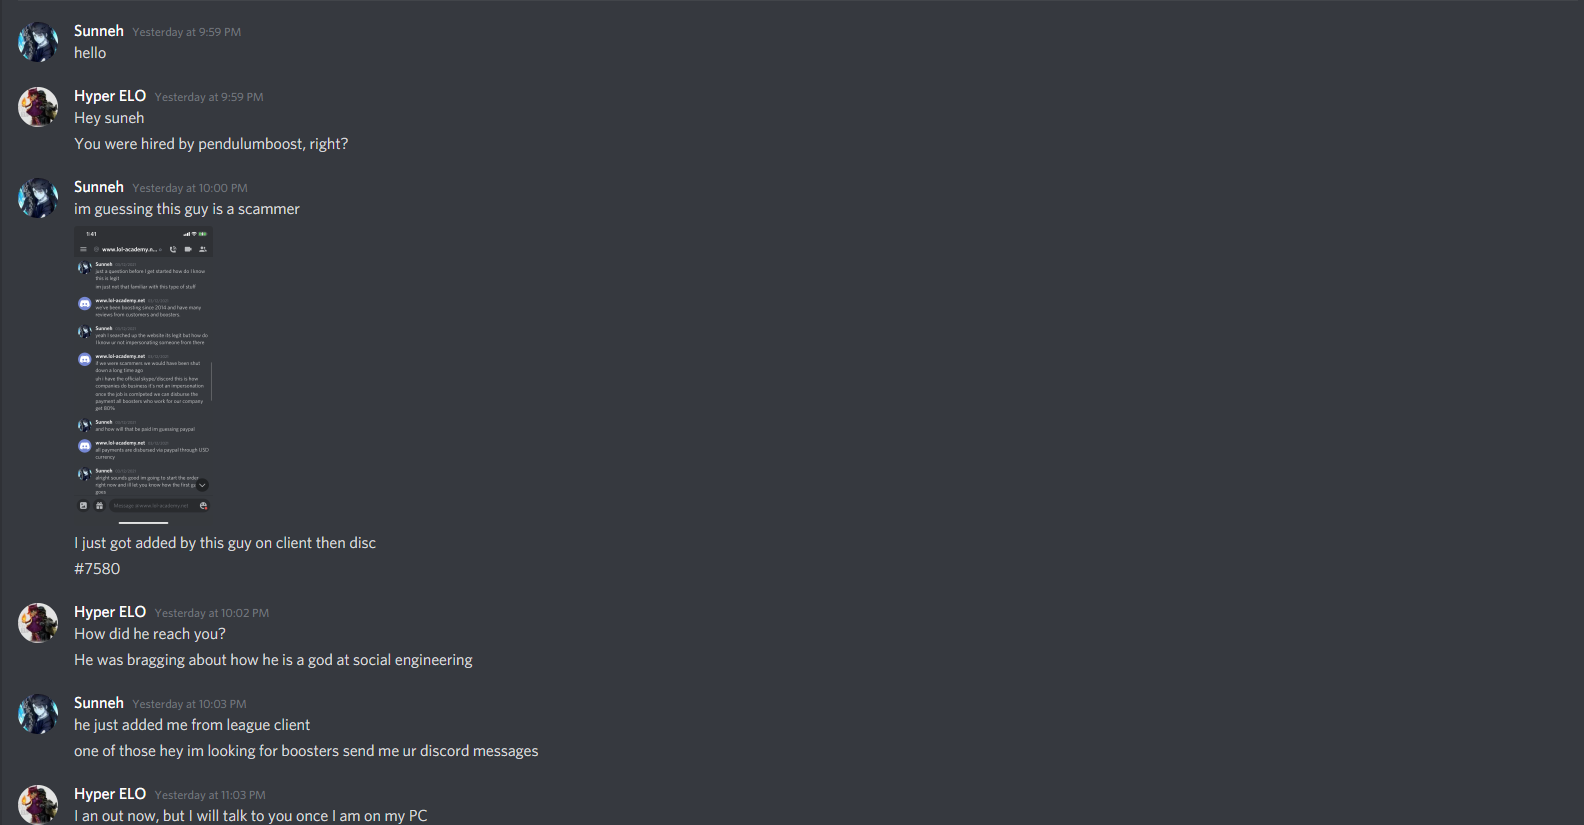Image resolution: width=1584 pixels, height=825 pixels.
Task: Select the Sunneh name above the league client message
Action: click(99, 703)
